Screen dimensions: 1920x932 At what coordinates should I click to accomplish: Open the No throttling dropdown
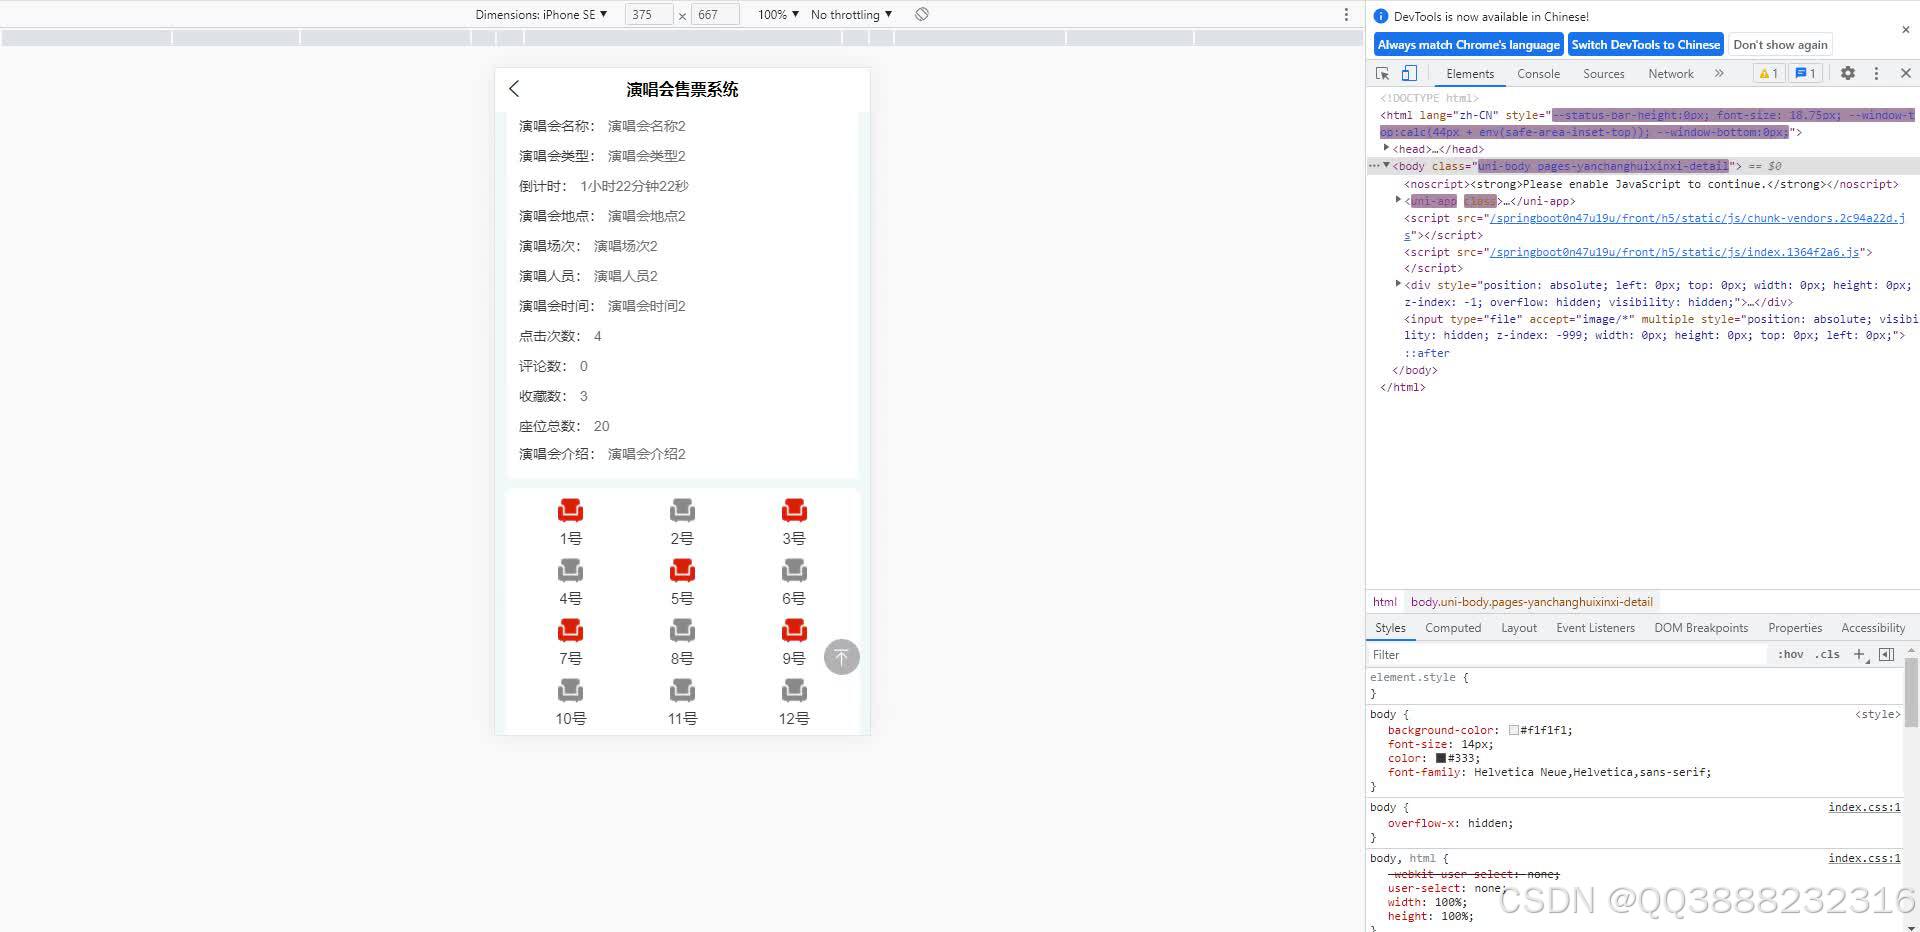(851, 15)
